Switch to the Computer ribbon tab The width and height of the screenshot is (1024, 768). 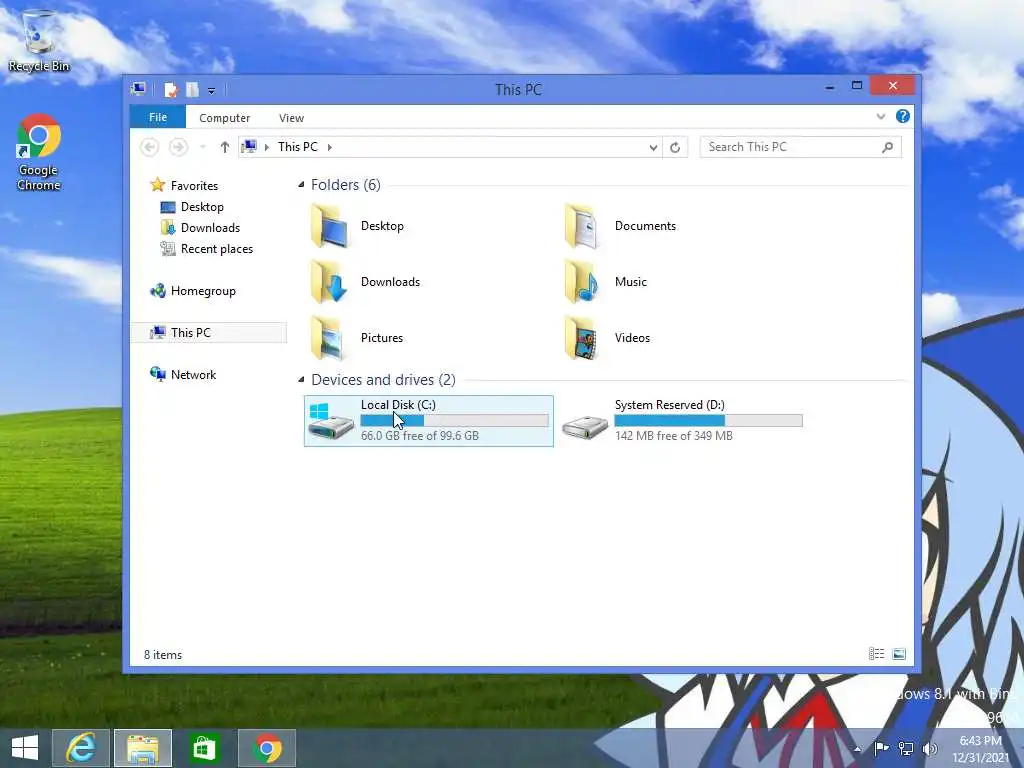pyautogui.click(x=225, y=118)
